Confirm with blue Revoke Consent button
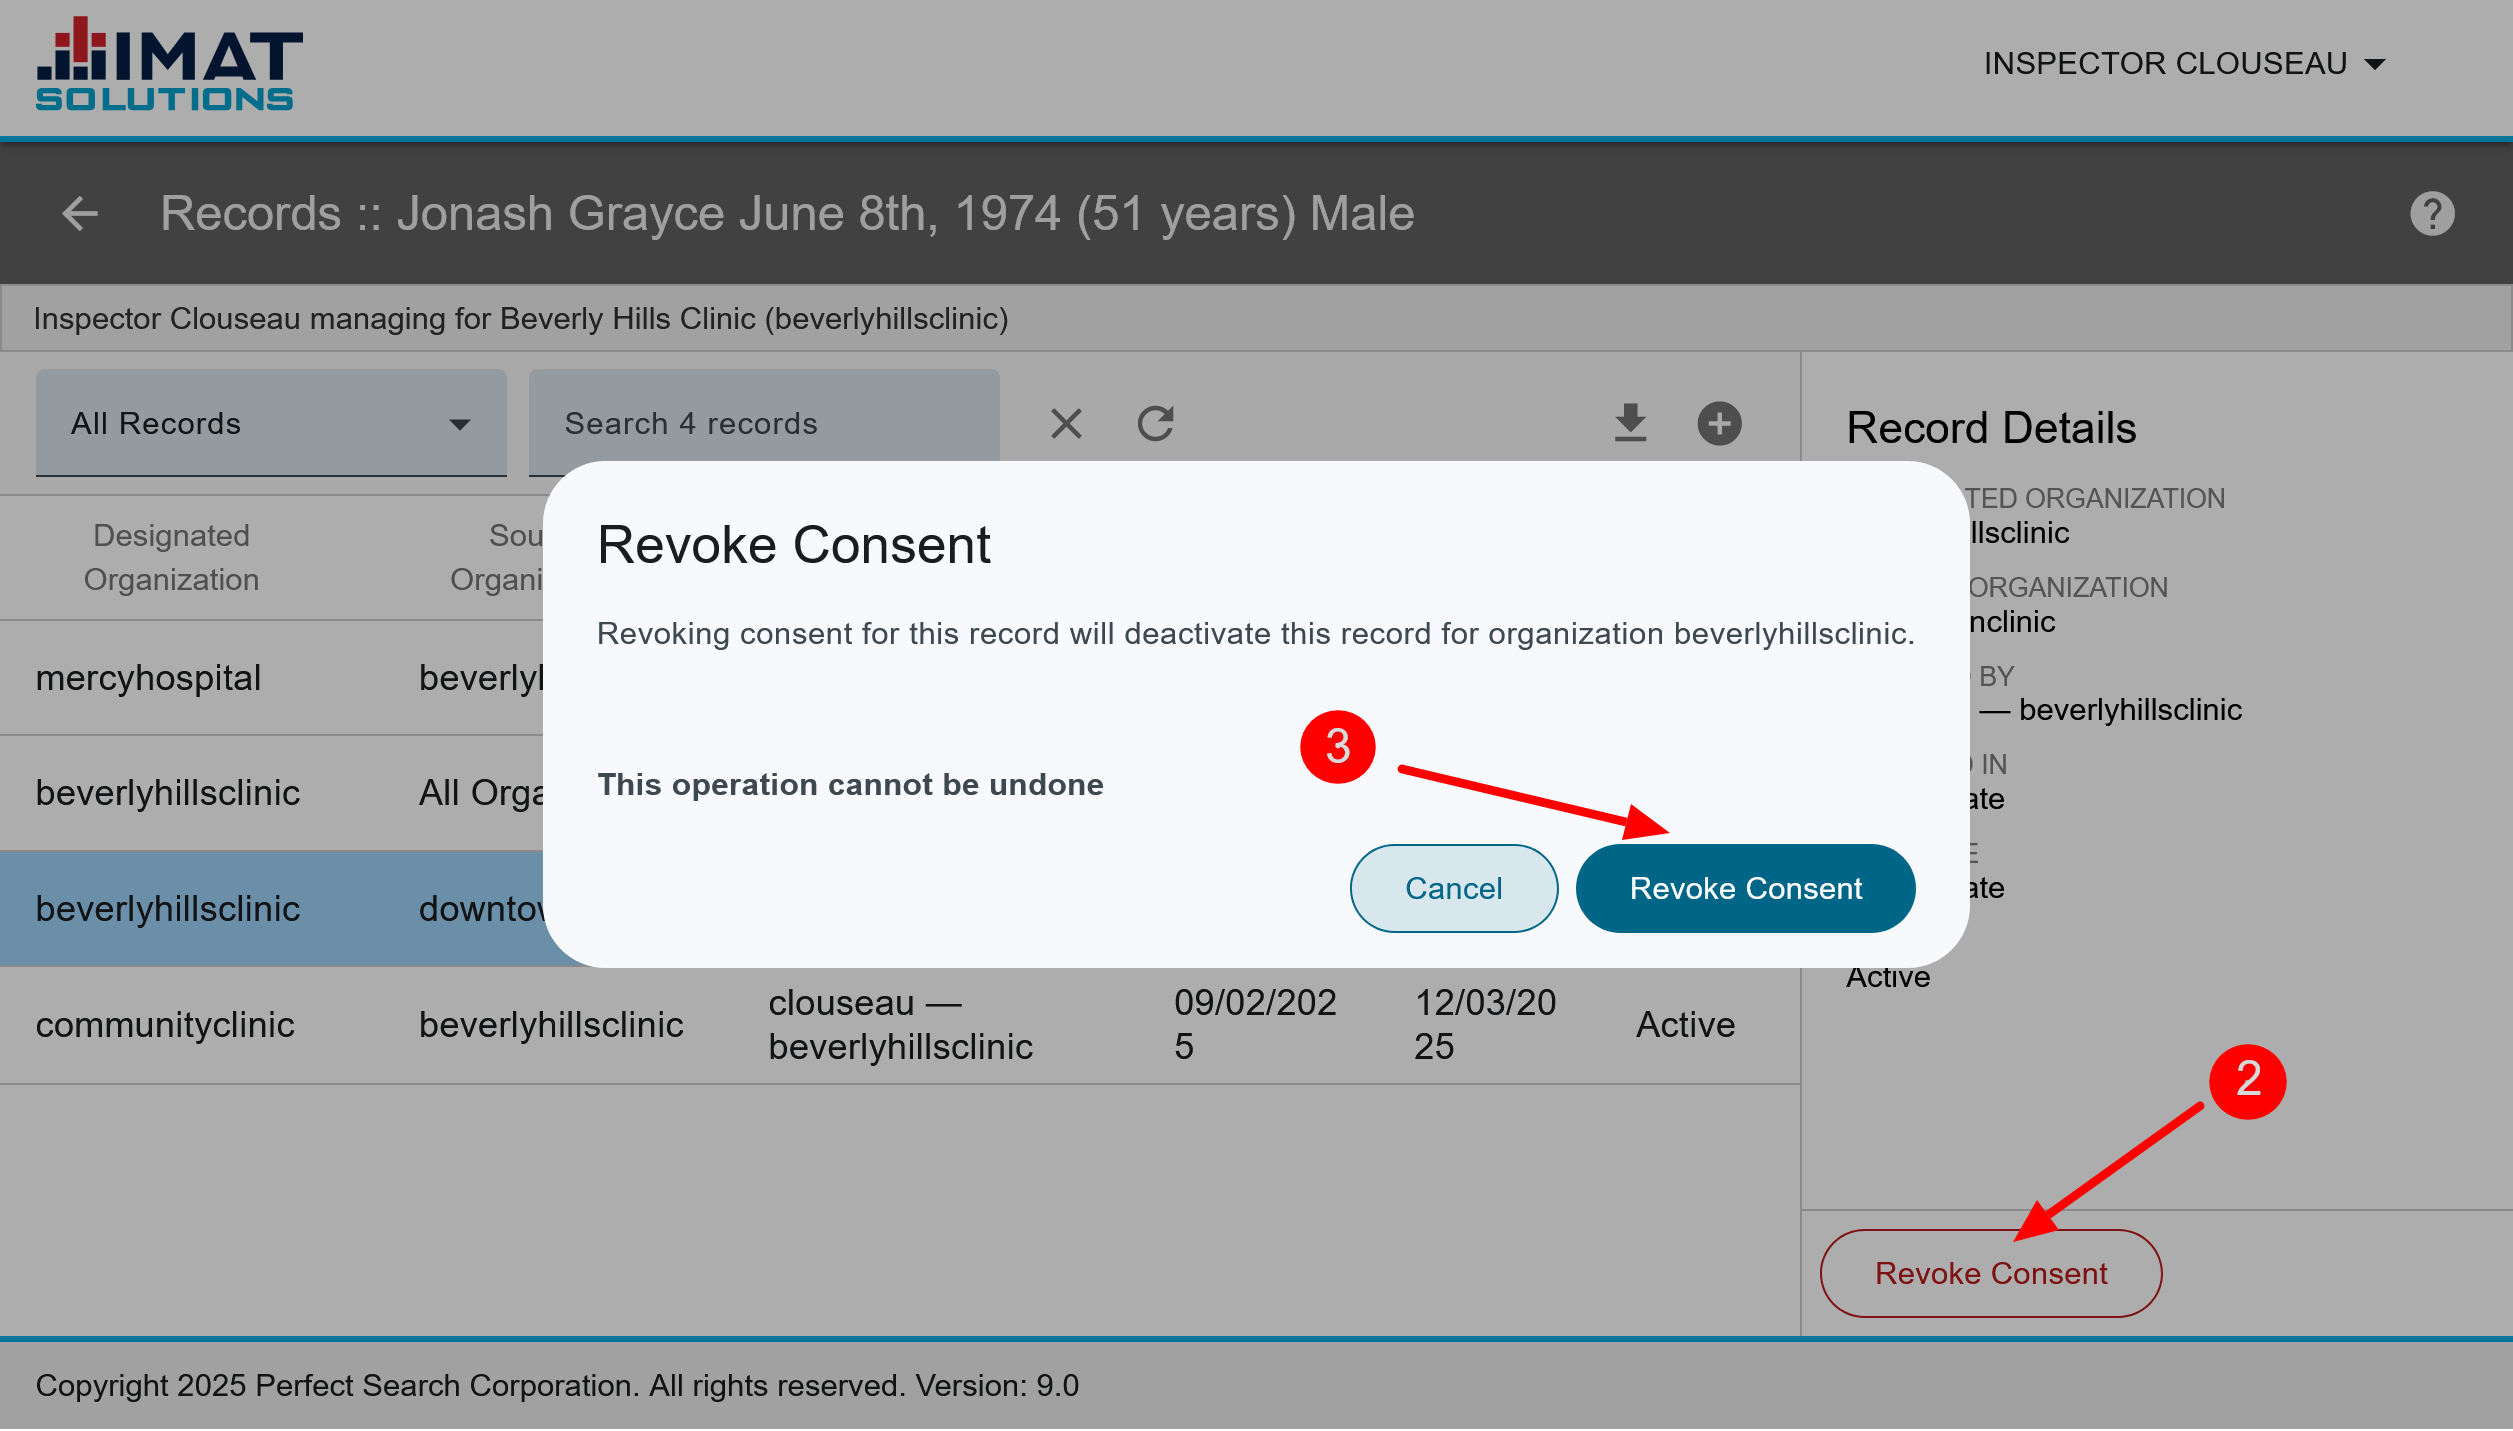This screenshot has height=1431, width=2513. (x=1745, y=888)
